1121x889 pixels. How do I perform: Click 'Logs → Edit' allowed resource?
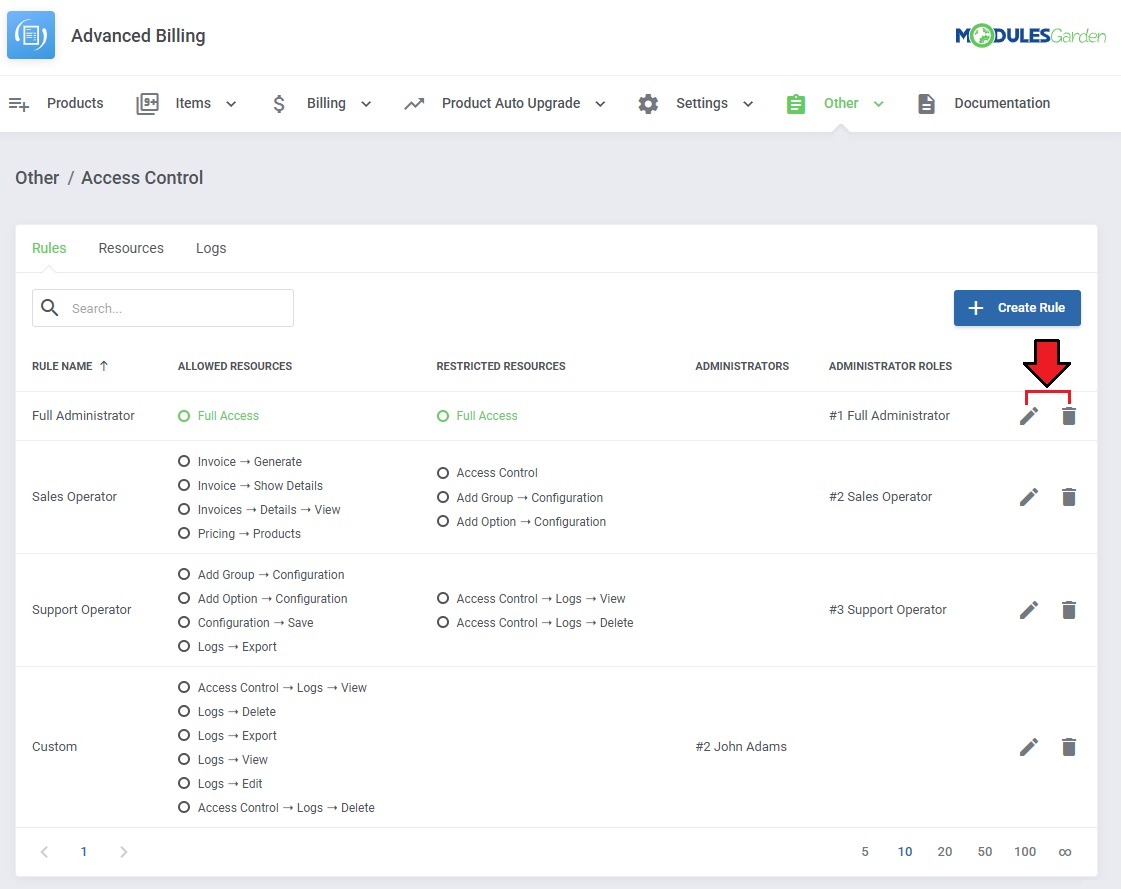coord(229,784)
